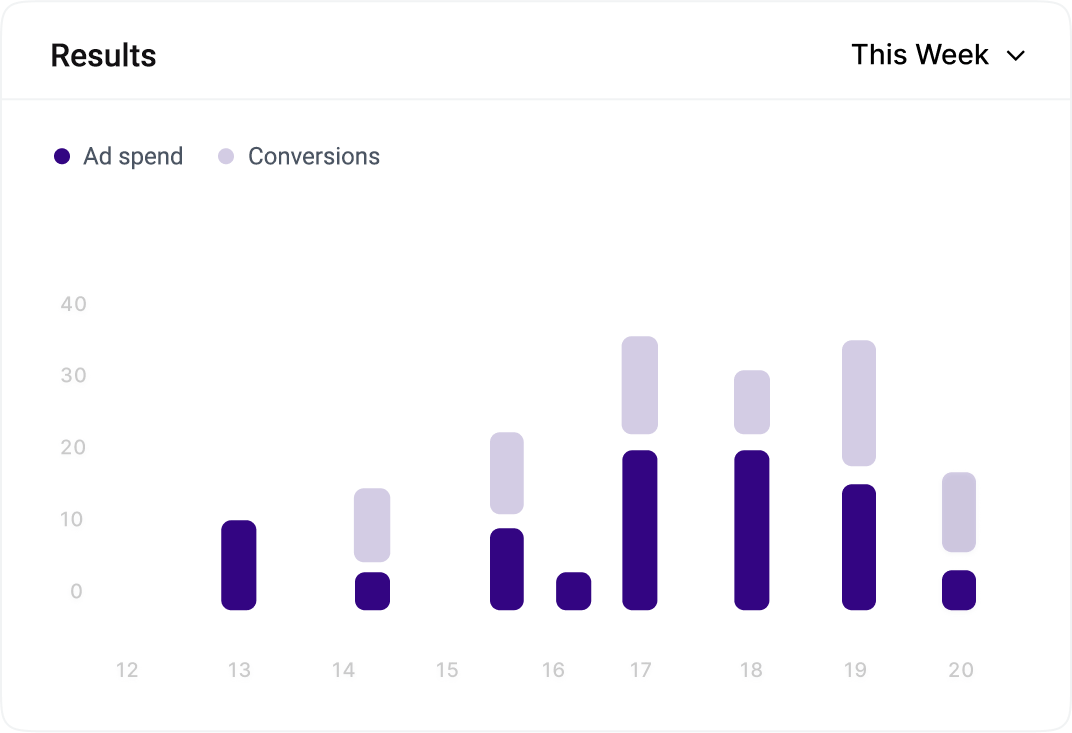Select the Conversions bar at day 19
The width and height of the screenshot is (1072, 733).
point(859,403)
